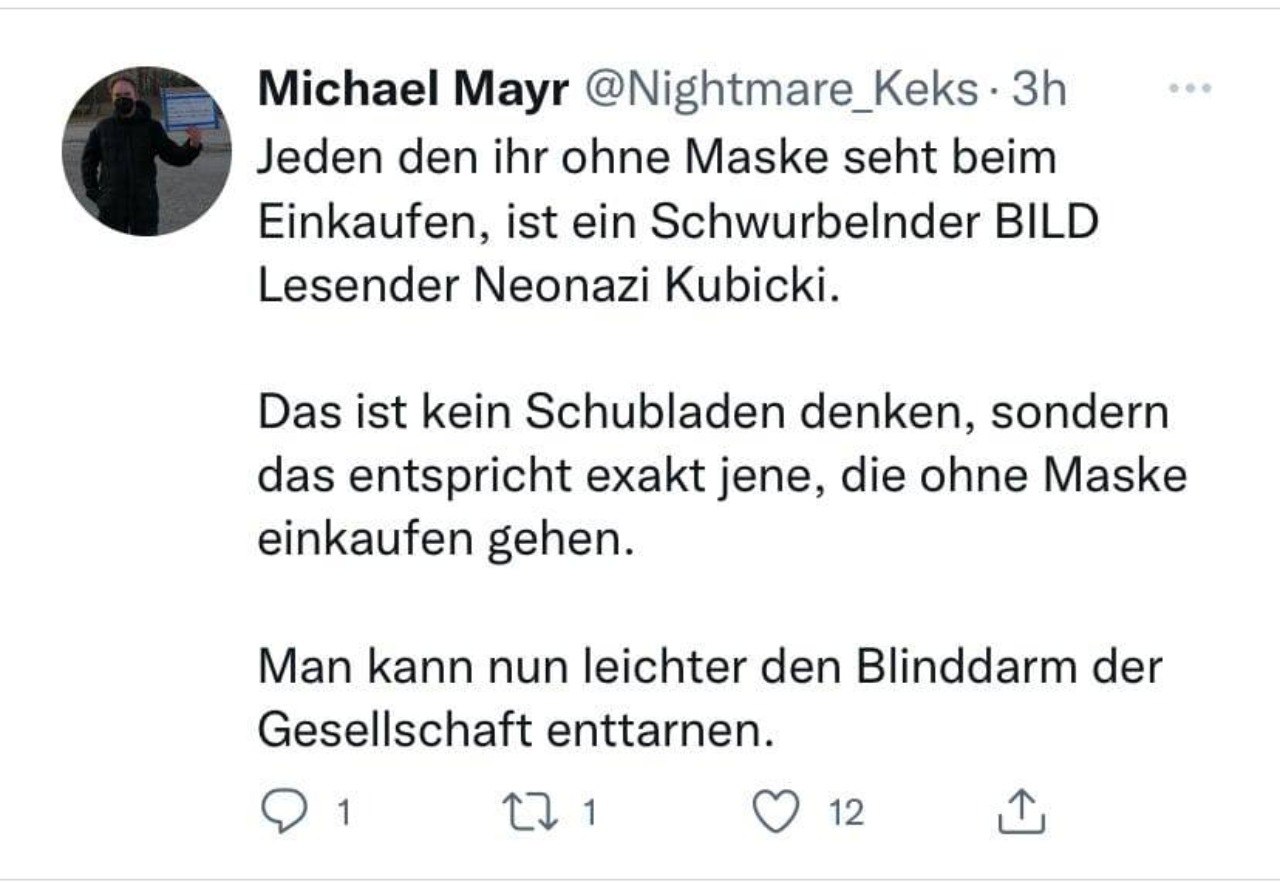Click the reply count of 1

pyautogui.click(x=342, y=814)
